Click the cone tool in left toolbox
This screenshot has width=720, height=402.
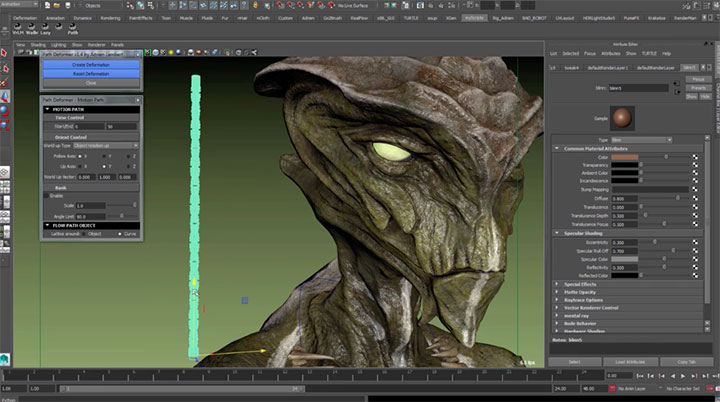click(x=5, y=96)
